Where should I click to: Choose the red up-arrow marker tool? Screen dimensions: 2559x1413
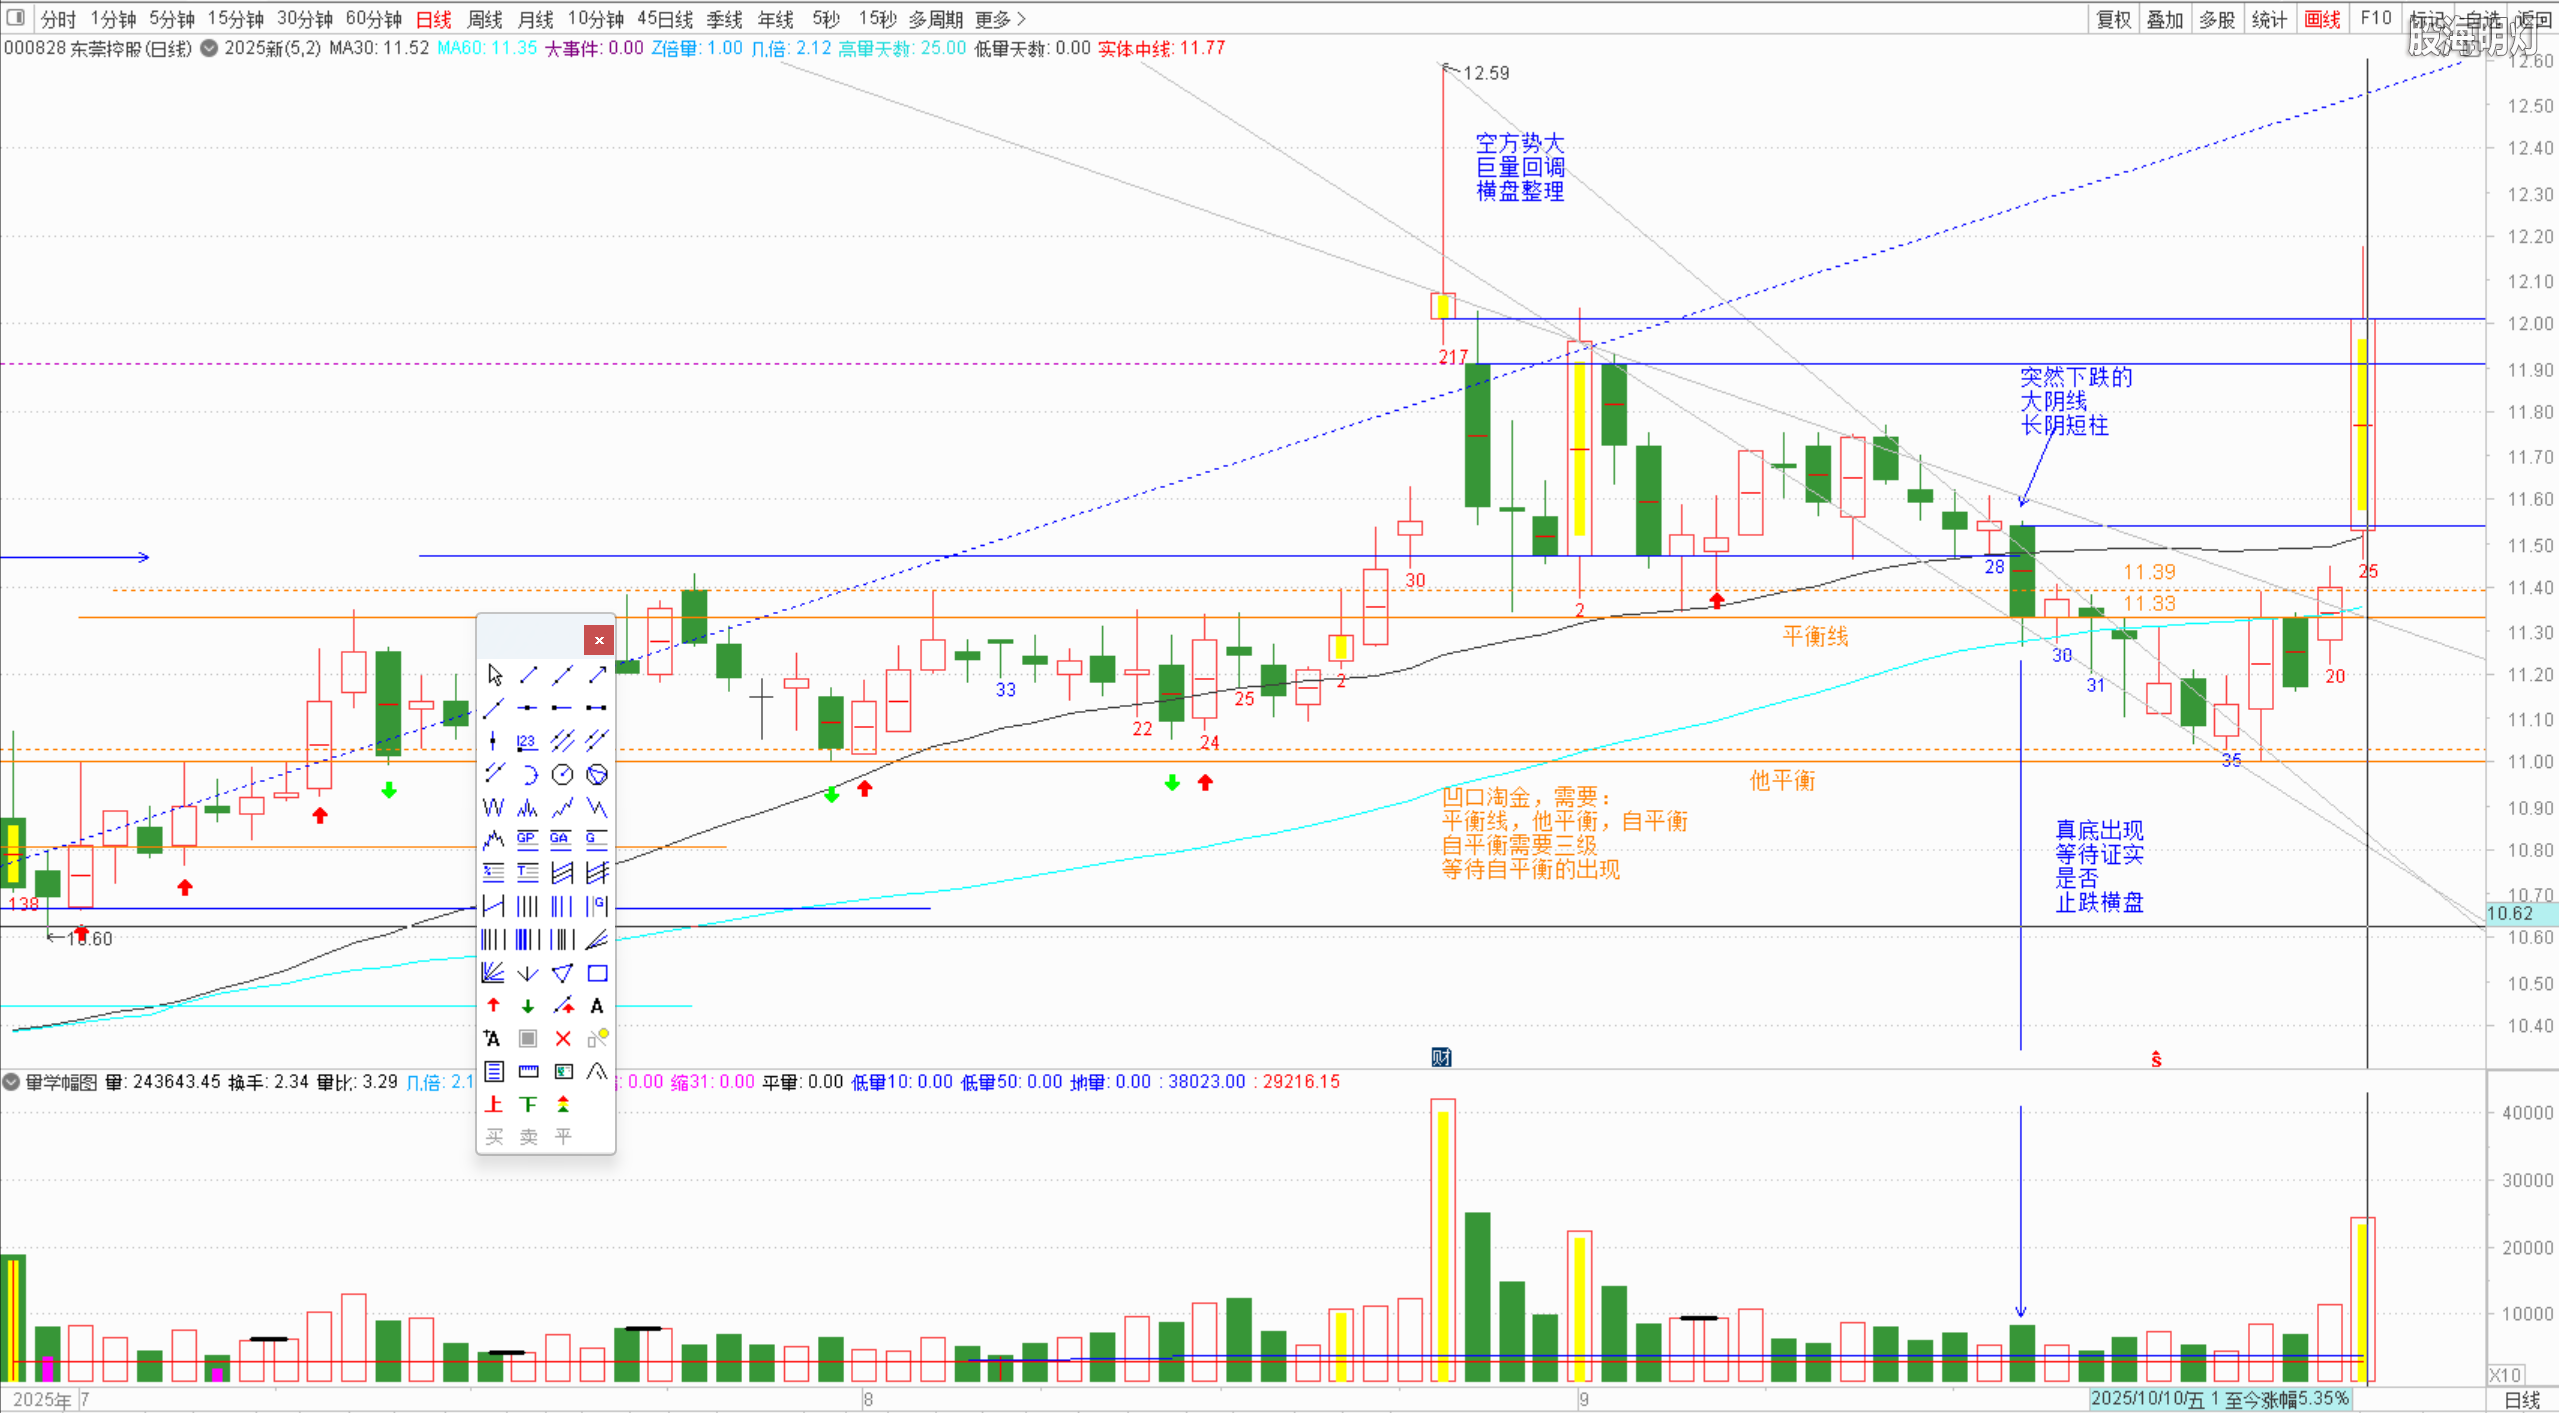pos(493,1006)
